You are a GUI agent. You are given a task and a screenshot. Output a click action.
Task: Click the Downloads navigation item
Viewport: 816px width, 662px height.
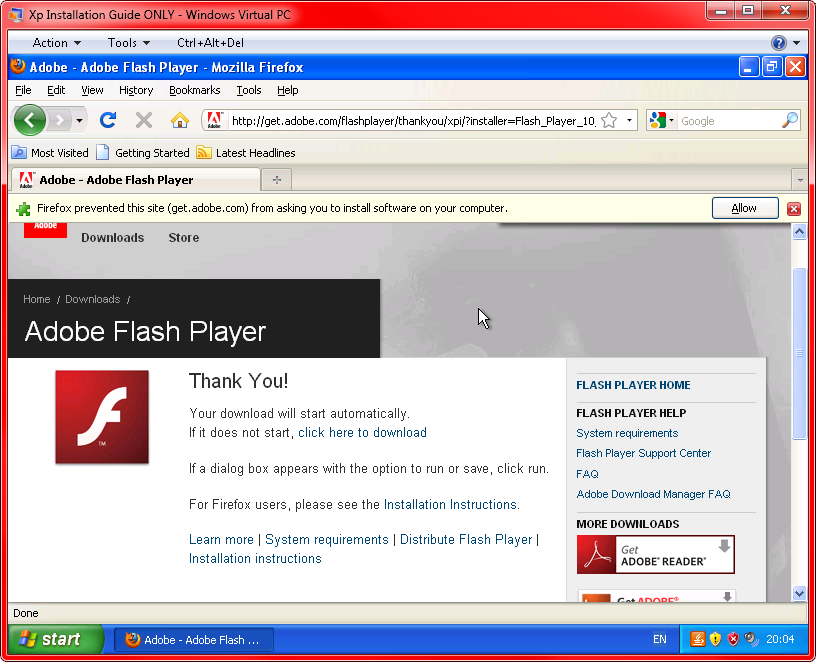point(112,237)
